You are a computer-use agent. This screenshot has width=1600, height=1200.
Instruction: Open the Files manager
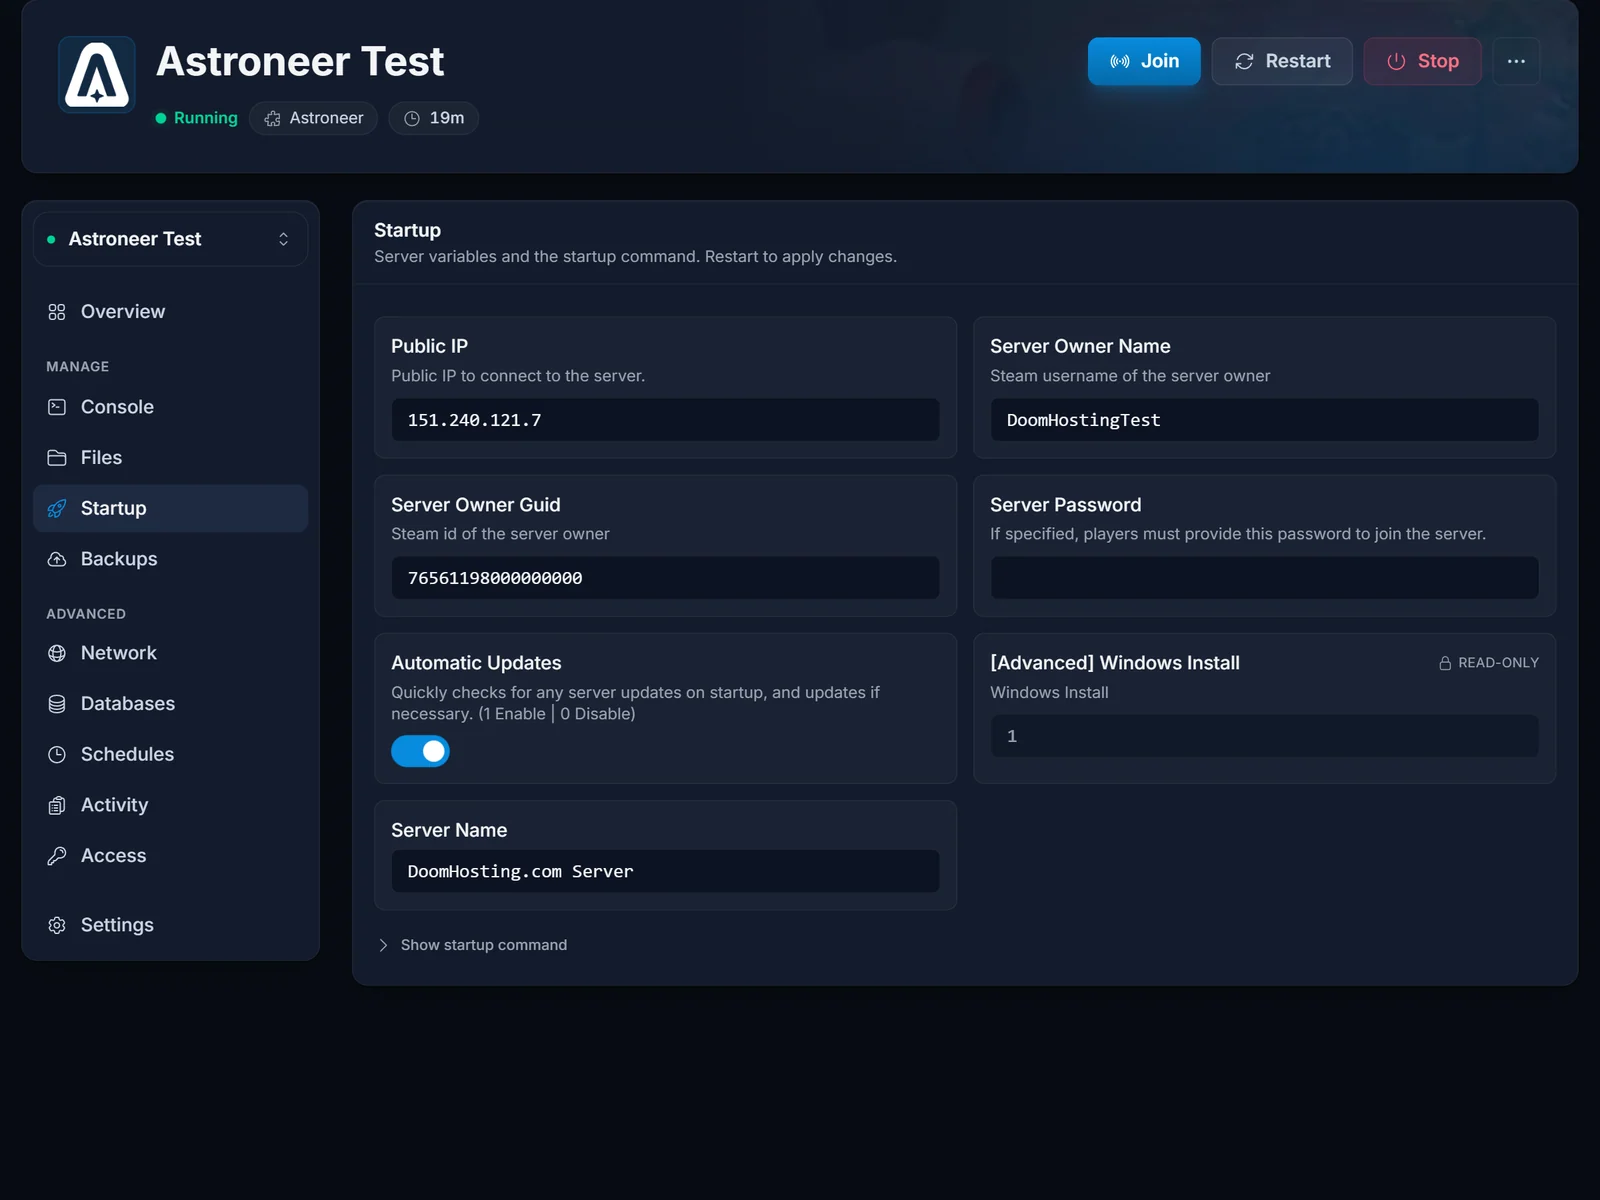coord(170,458)
